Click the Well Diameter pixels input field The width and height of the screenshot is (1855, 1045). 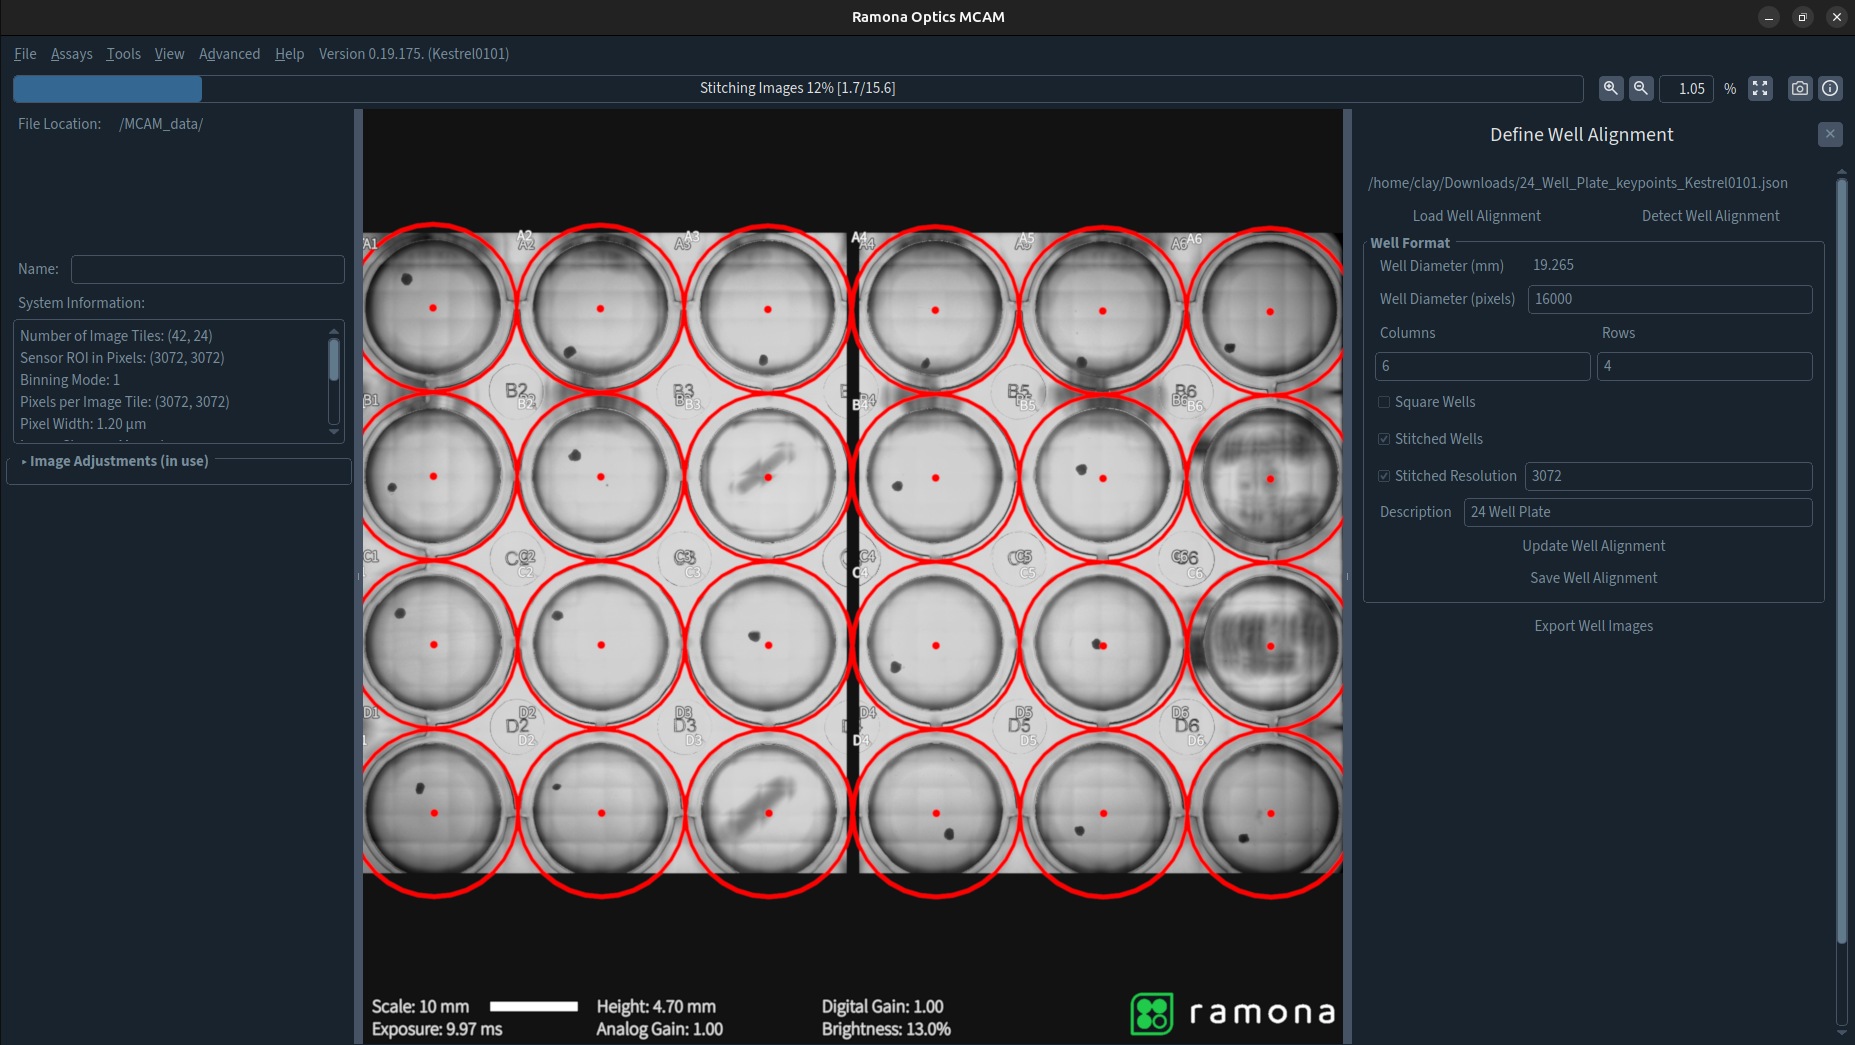coord(1670,299)
